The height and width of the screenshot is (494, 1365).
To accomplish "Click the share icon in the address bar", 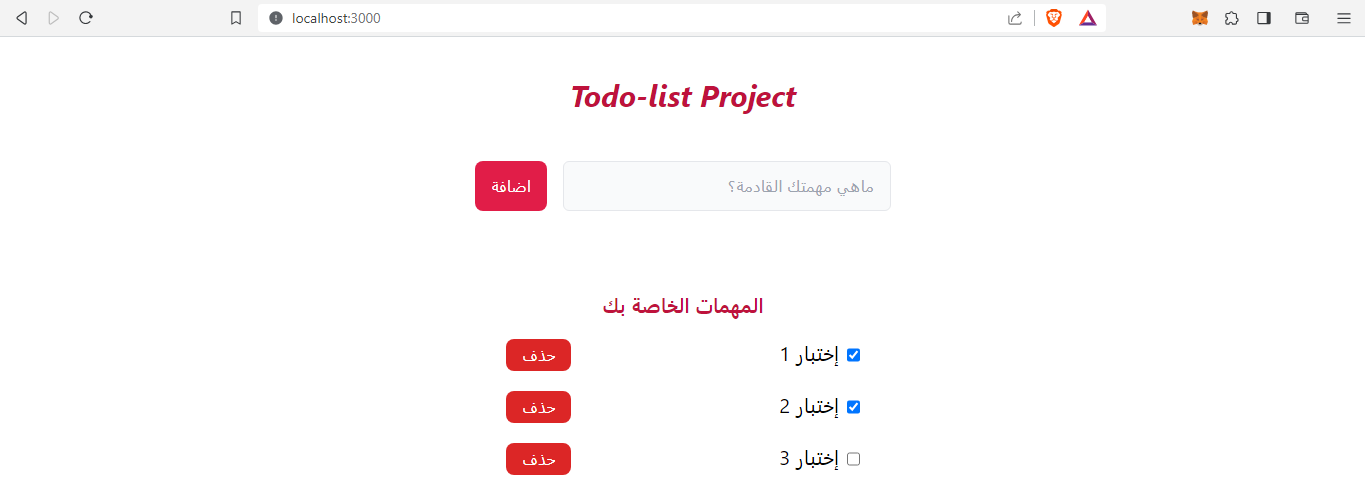I will coord(1015,18).
